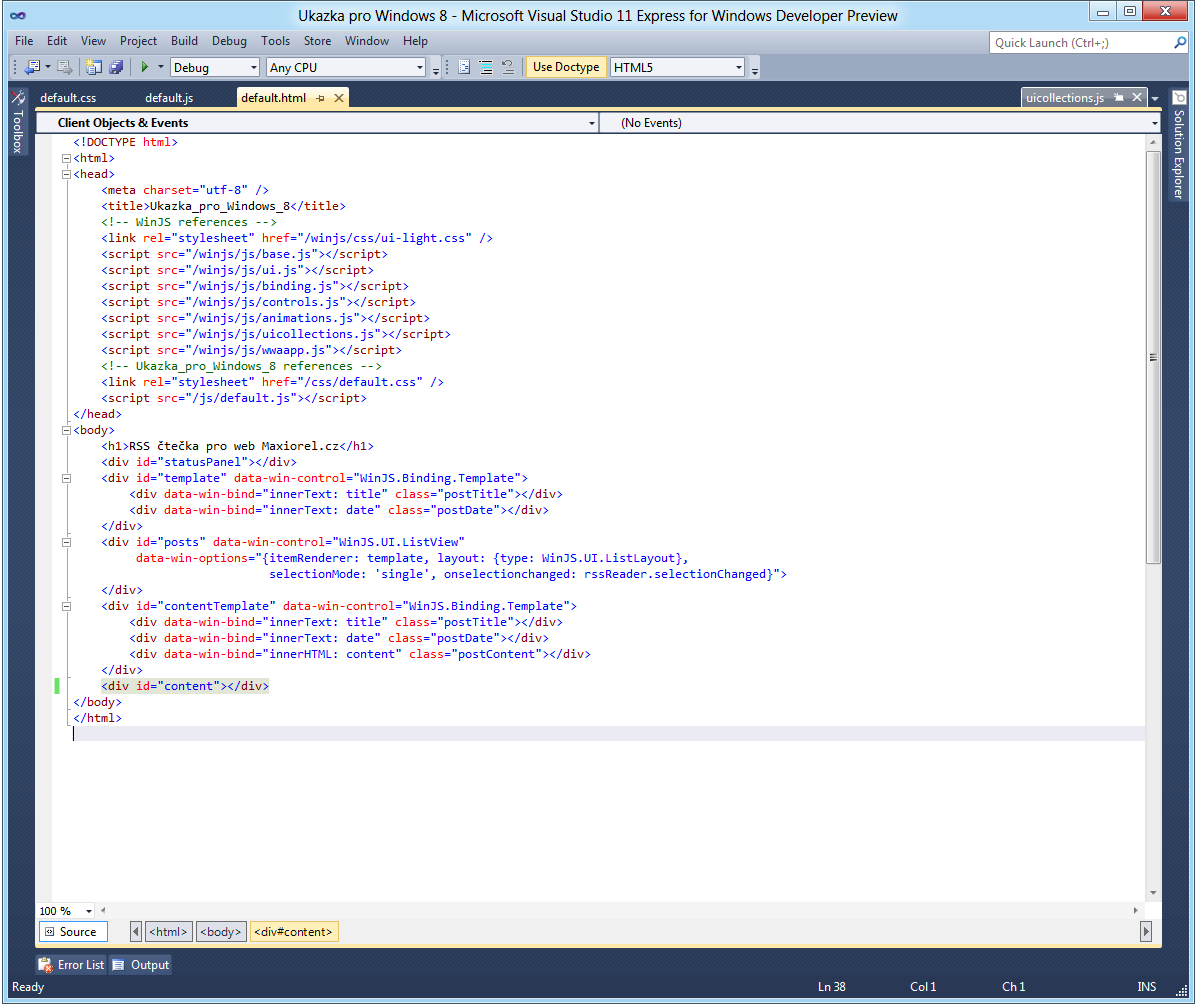Open the Build menu
Viewport: 1197px width, 1006px height.
184,41
